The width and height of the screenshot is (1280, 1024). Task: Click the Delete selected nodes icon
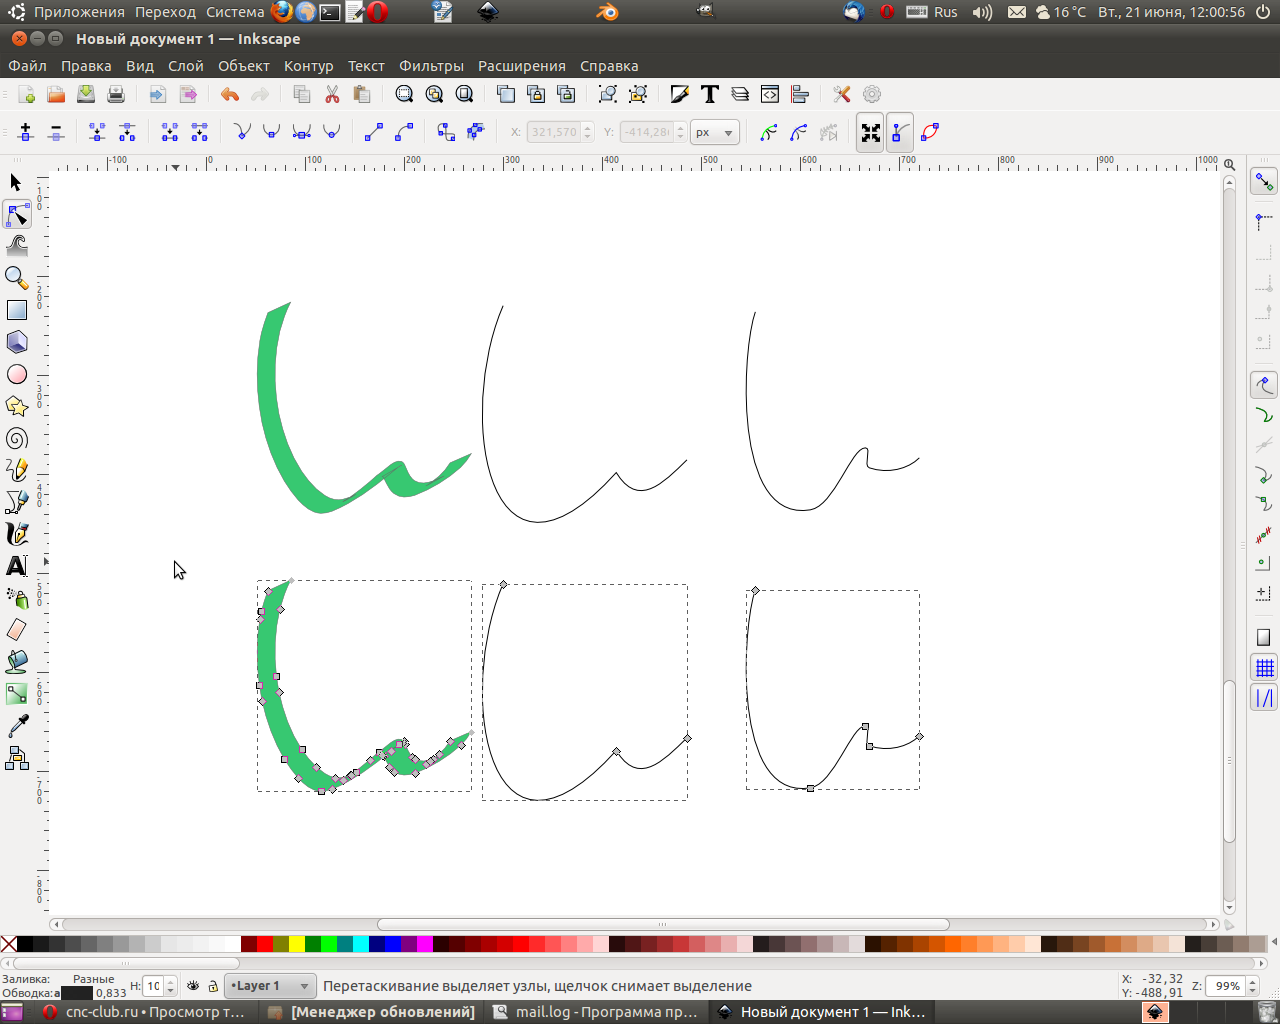click(x=56, y=132)
